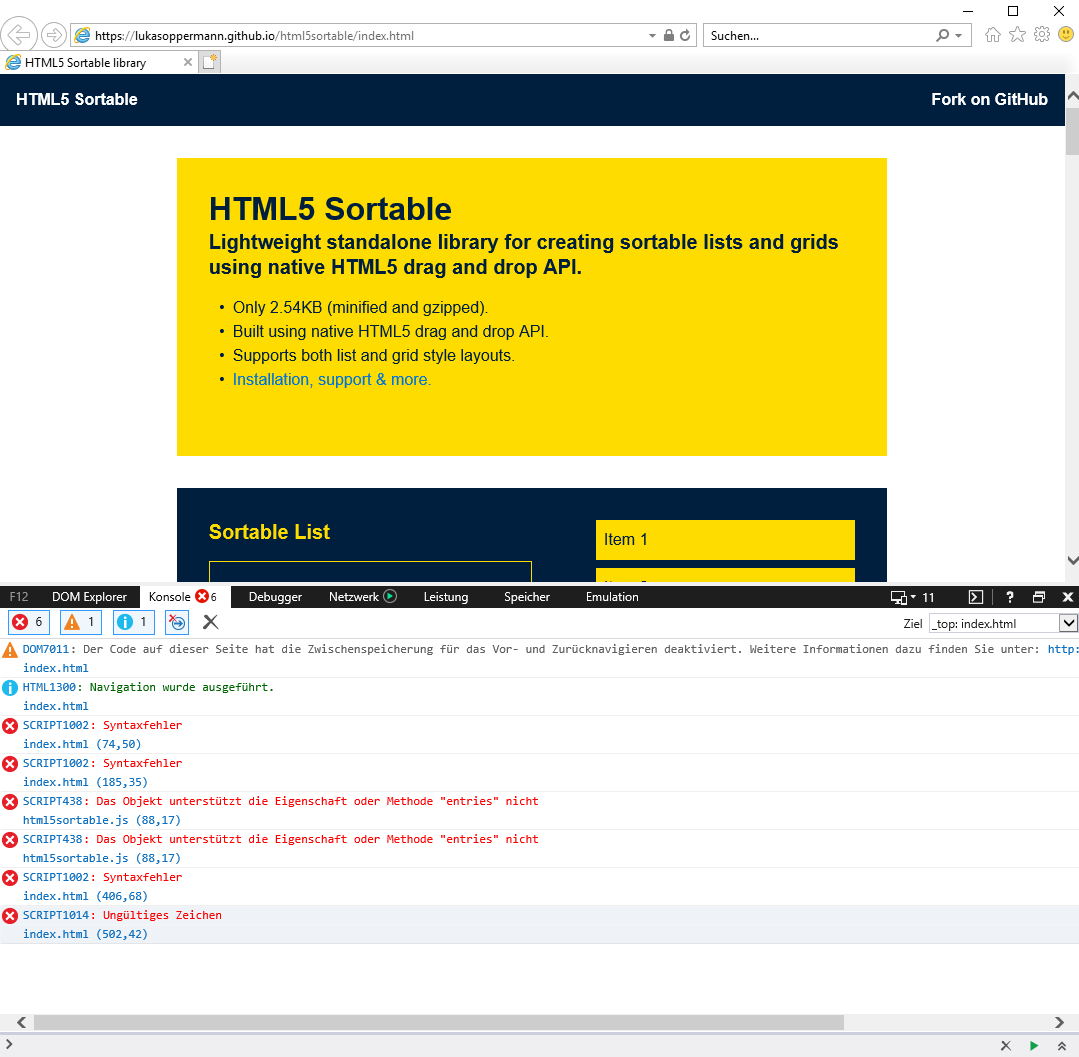Toggle the console pane icon in devtools
The height and width of the screenshot is (1057, 1079).
click(x=975, y=597)
